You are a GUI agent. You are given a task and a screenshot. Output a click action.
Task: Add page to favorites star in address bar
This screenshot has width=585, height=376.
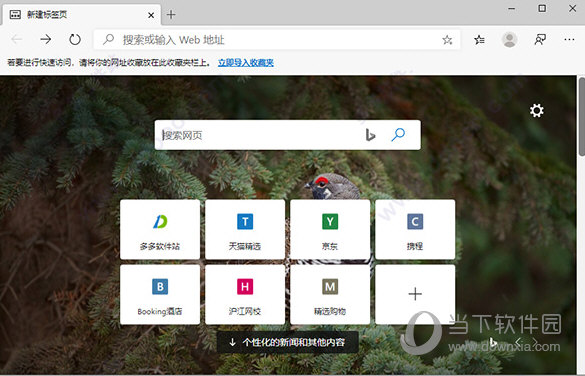pos(447,40)
